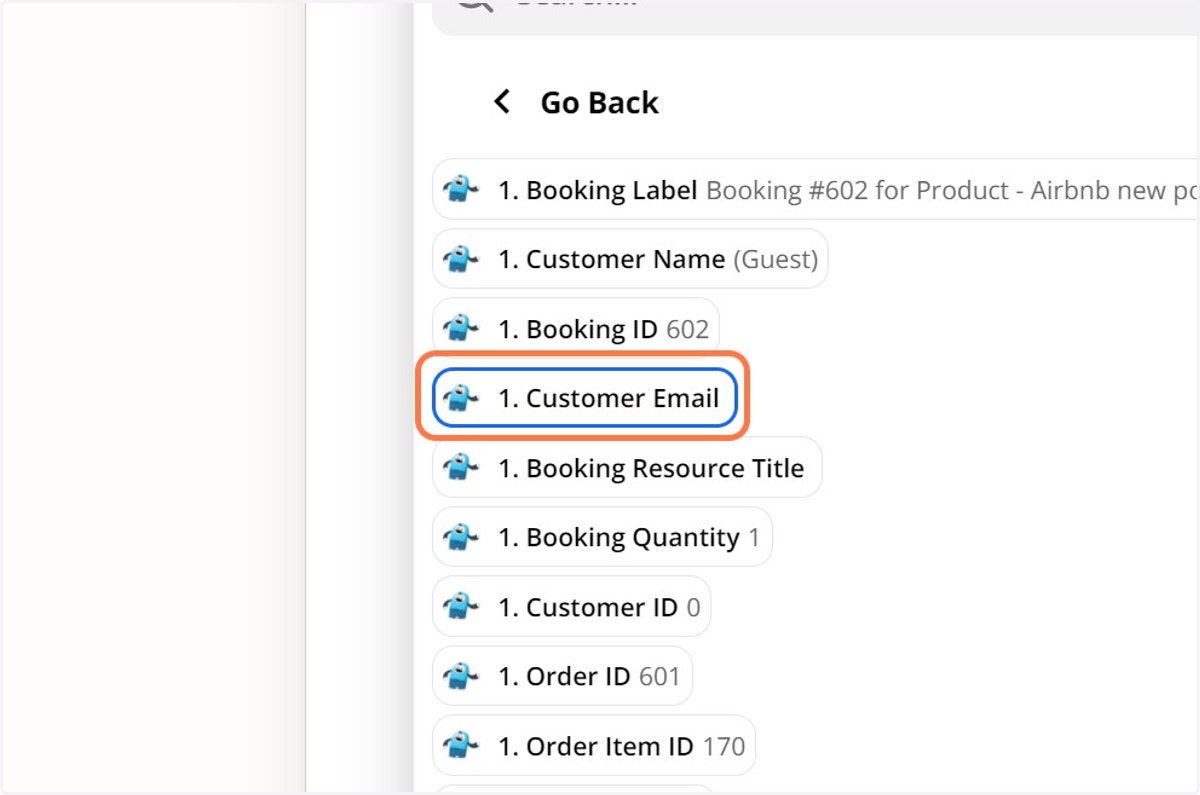This screenshot has height=795, width=1200.
Task: Select the Customer ID 0 pill
Action: [572, 607]
